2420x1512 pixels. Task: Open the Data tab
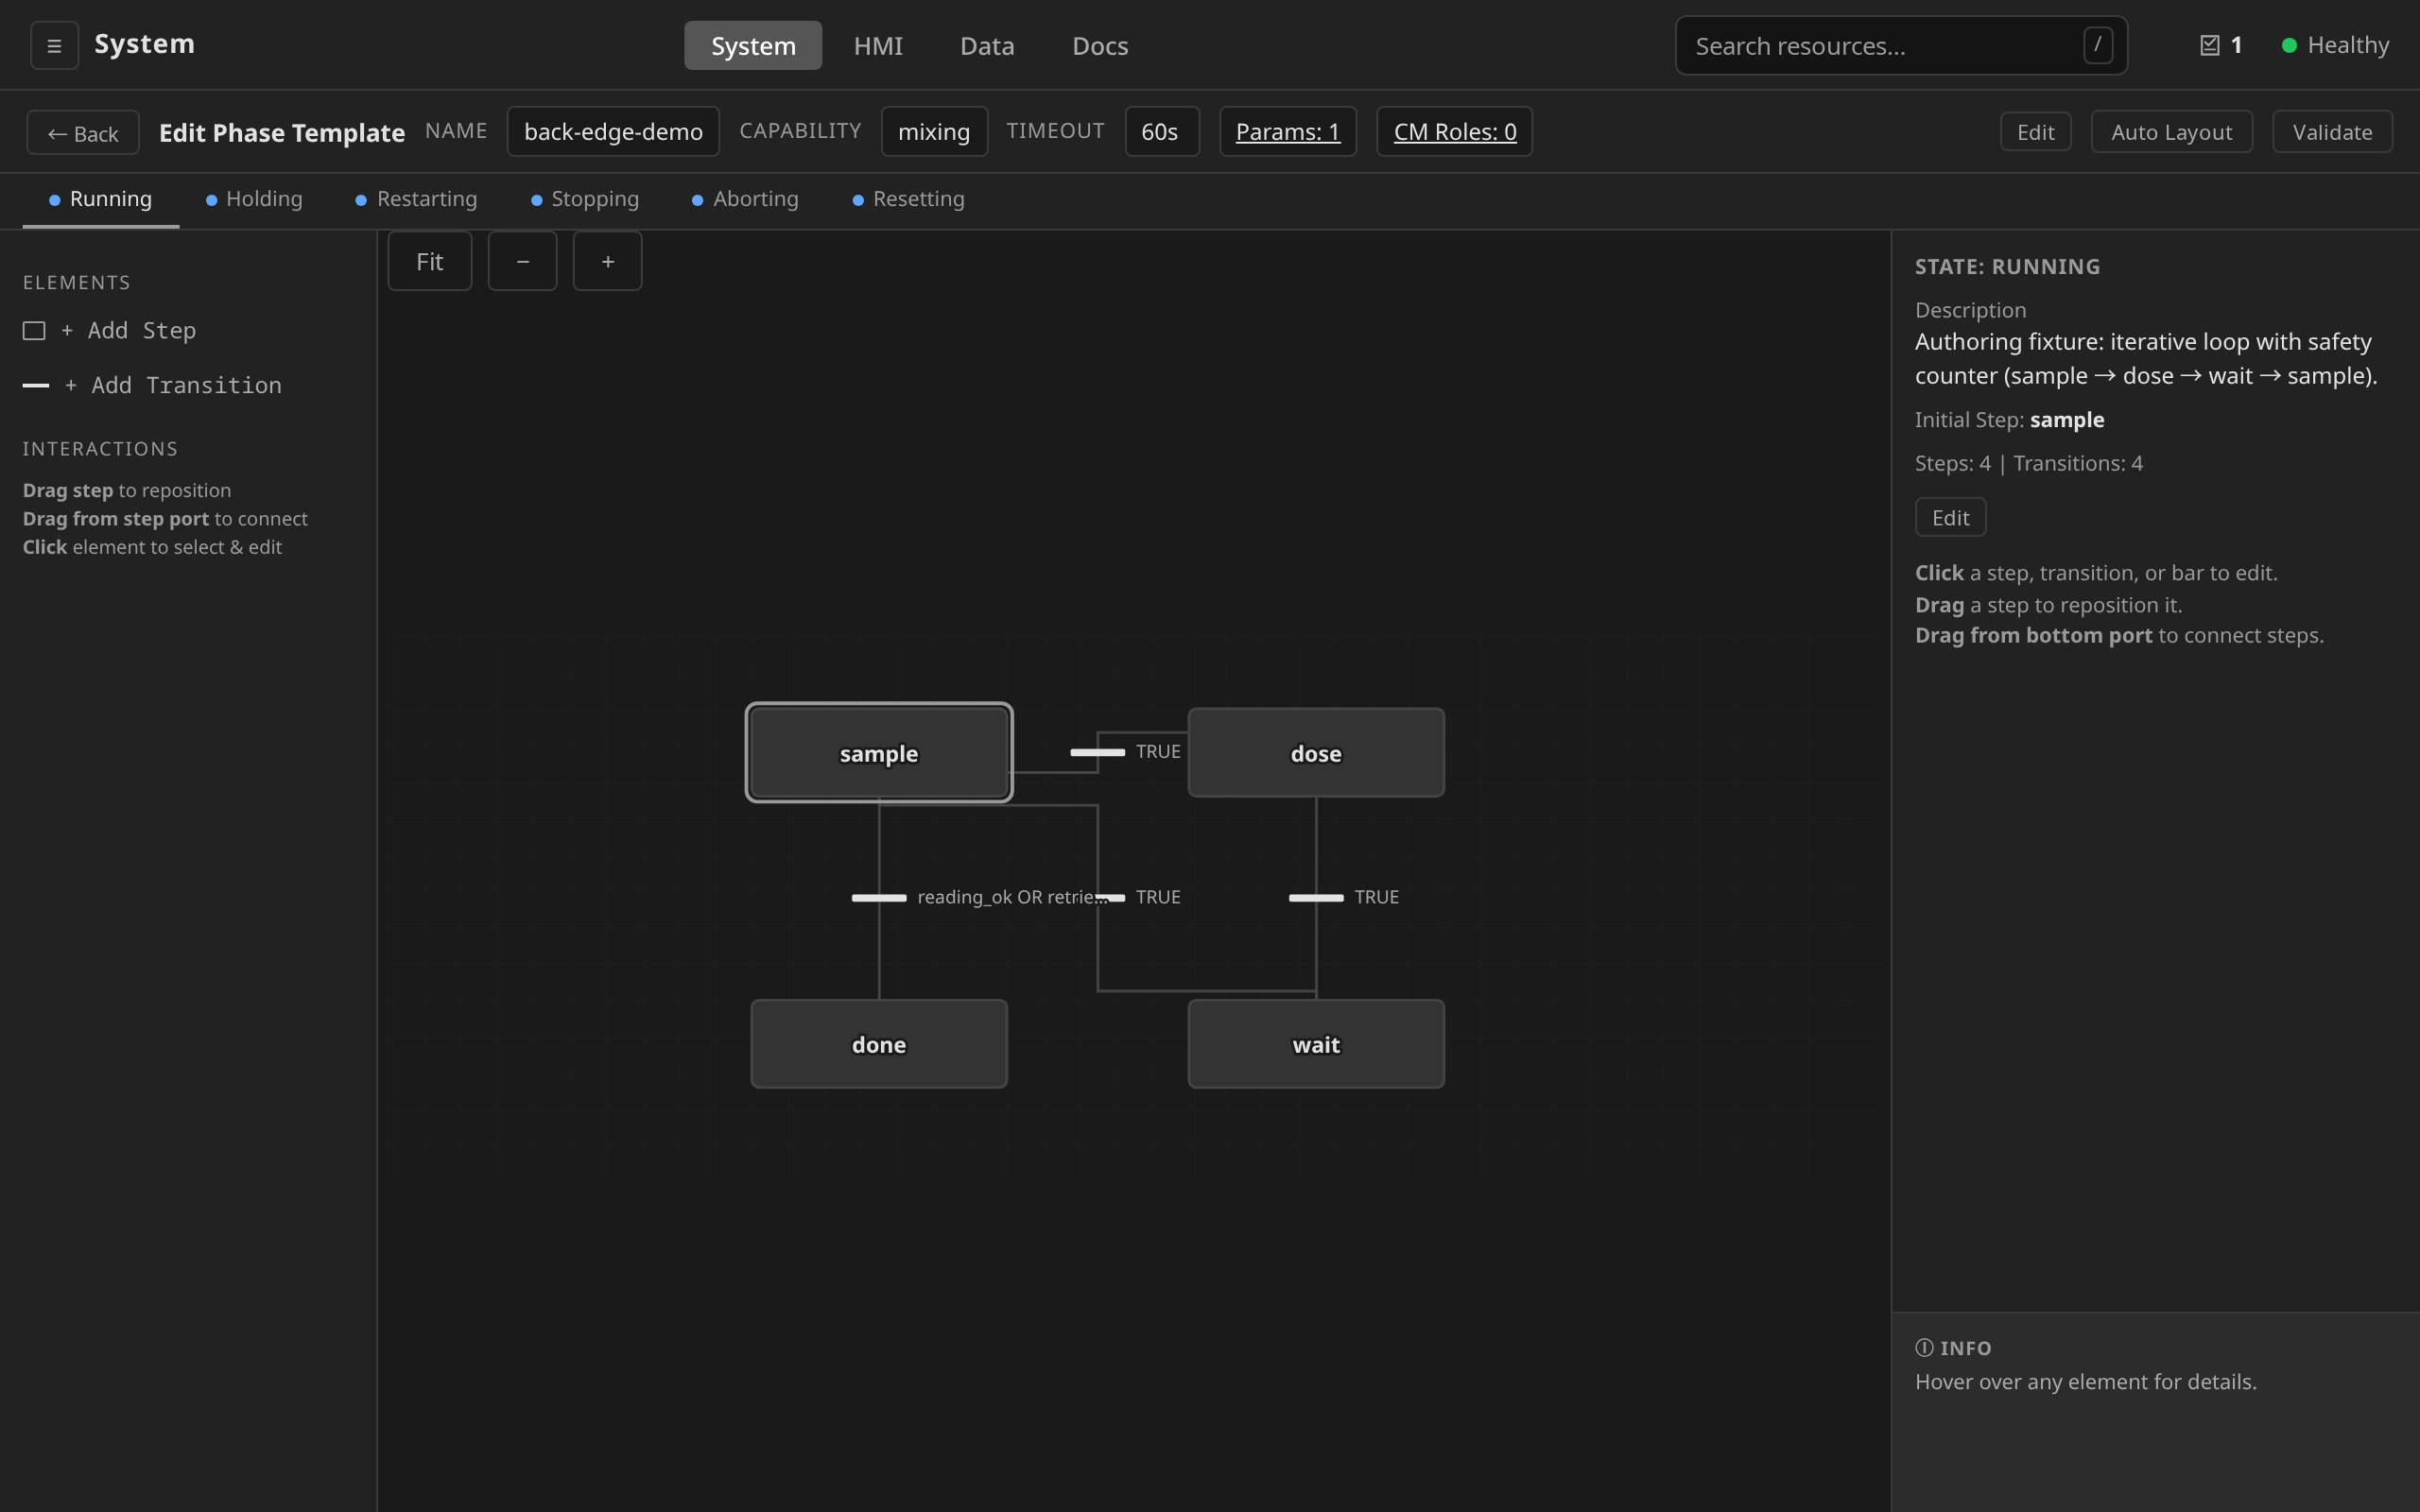[987, 46]
